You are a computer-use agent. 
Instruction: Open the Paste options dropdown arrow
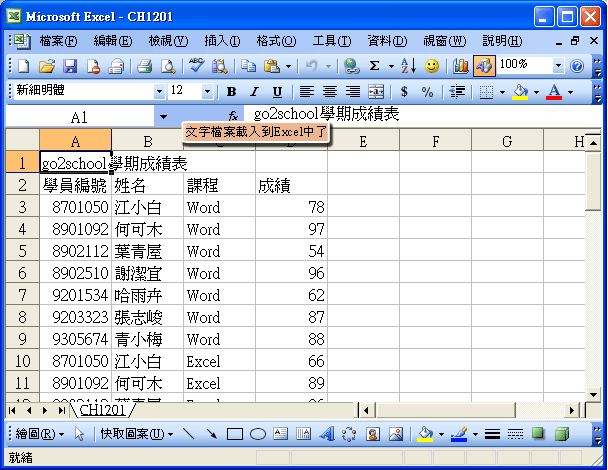288,66
